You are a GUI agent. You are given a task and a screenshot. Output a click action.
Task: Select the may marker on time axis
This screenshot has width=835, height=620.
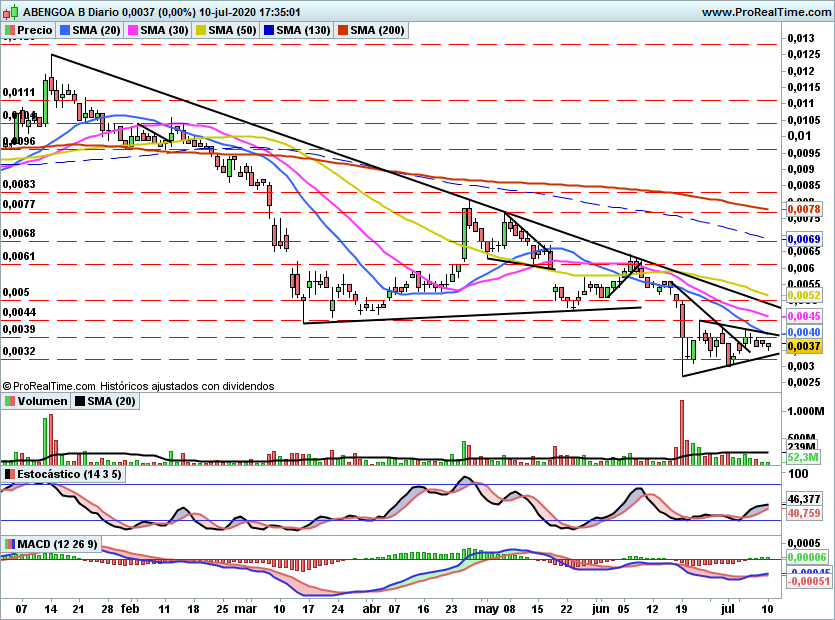pyautogui.click(x=486, y=609)
